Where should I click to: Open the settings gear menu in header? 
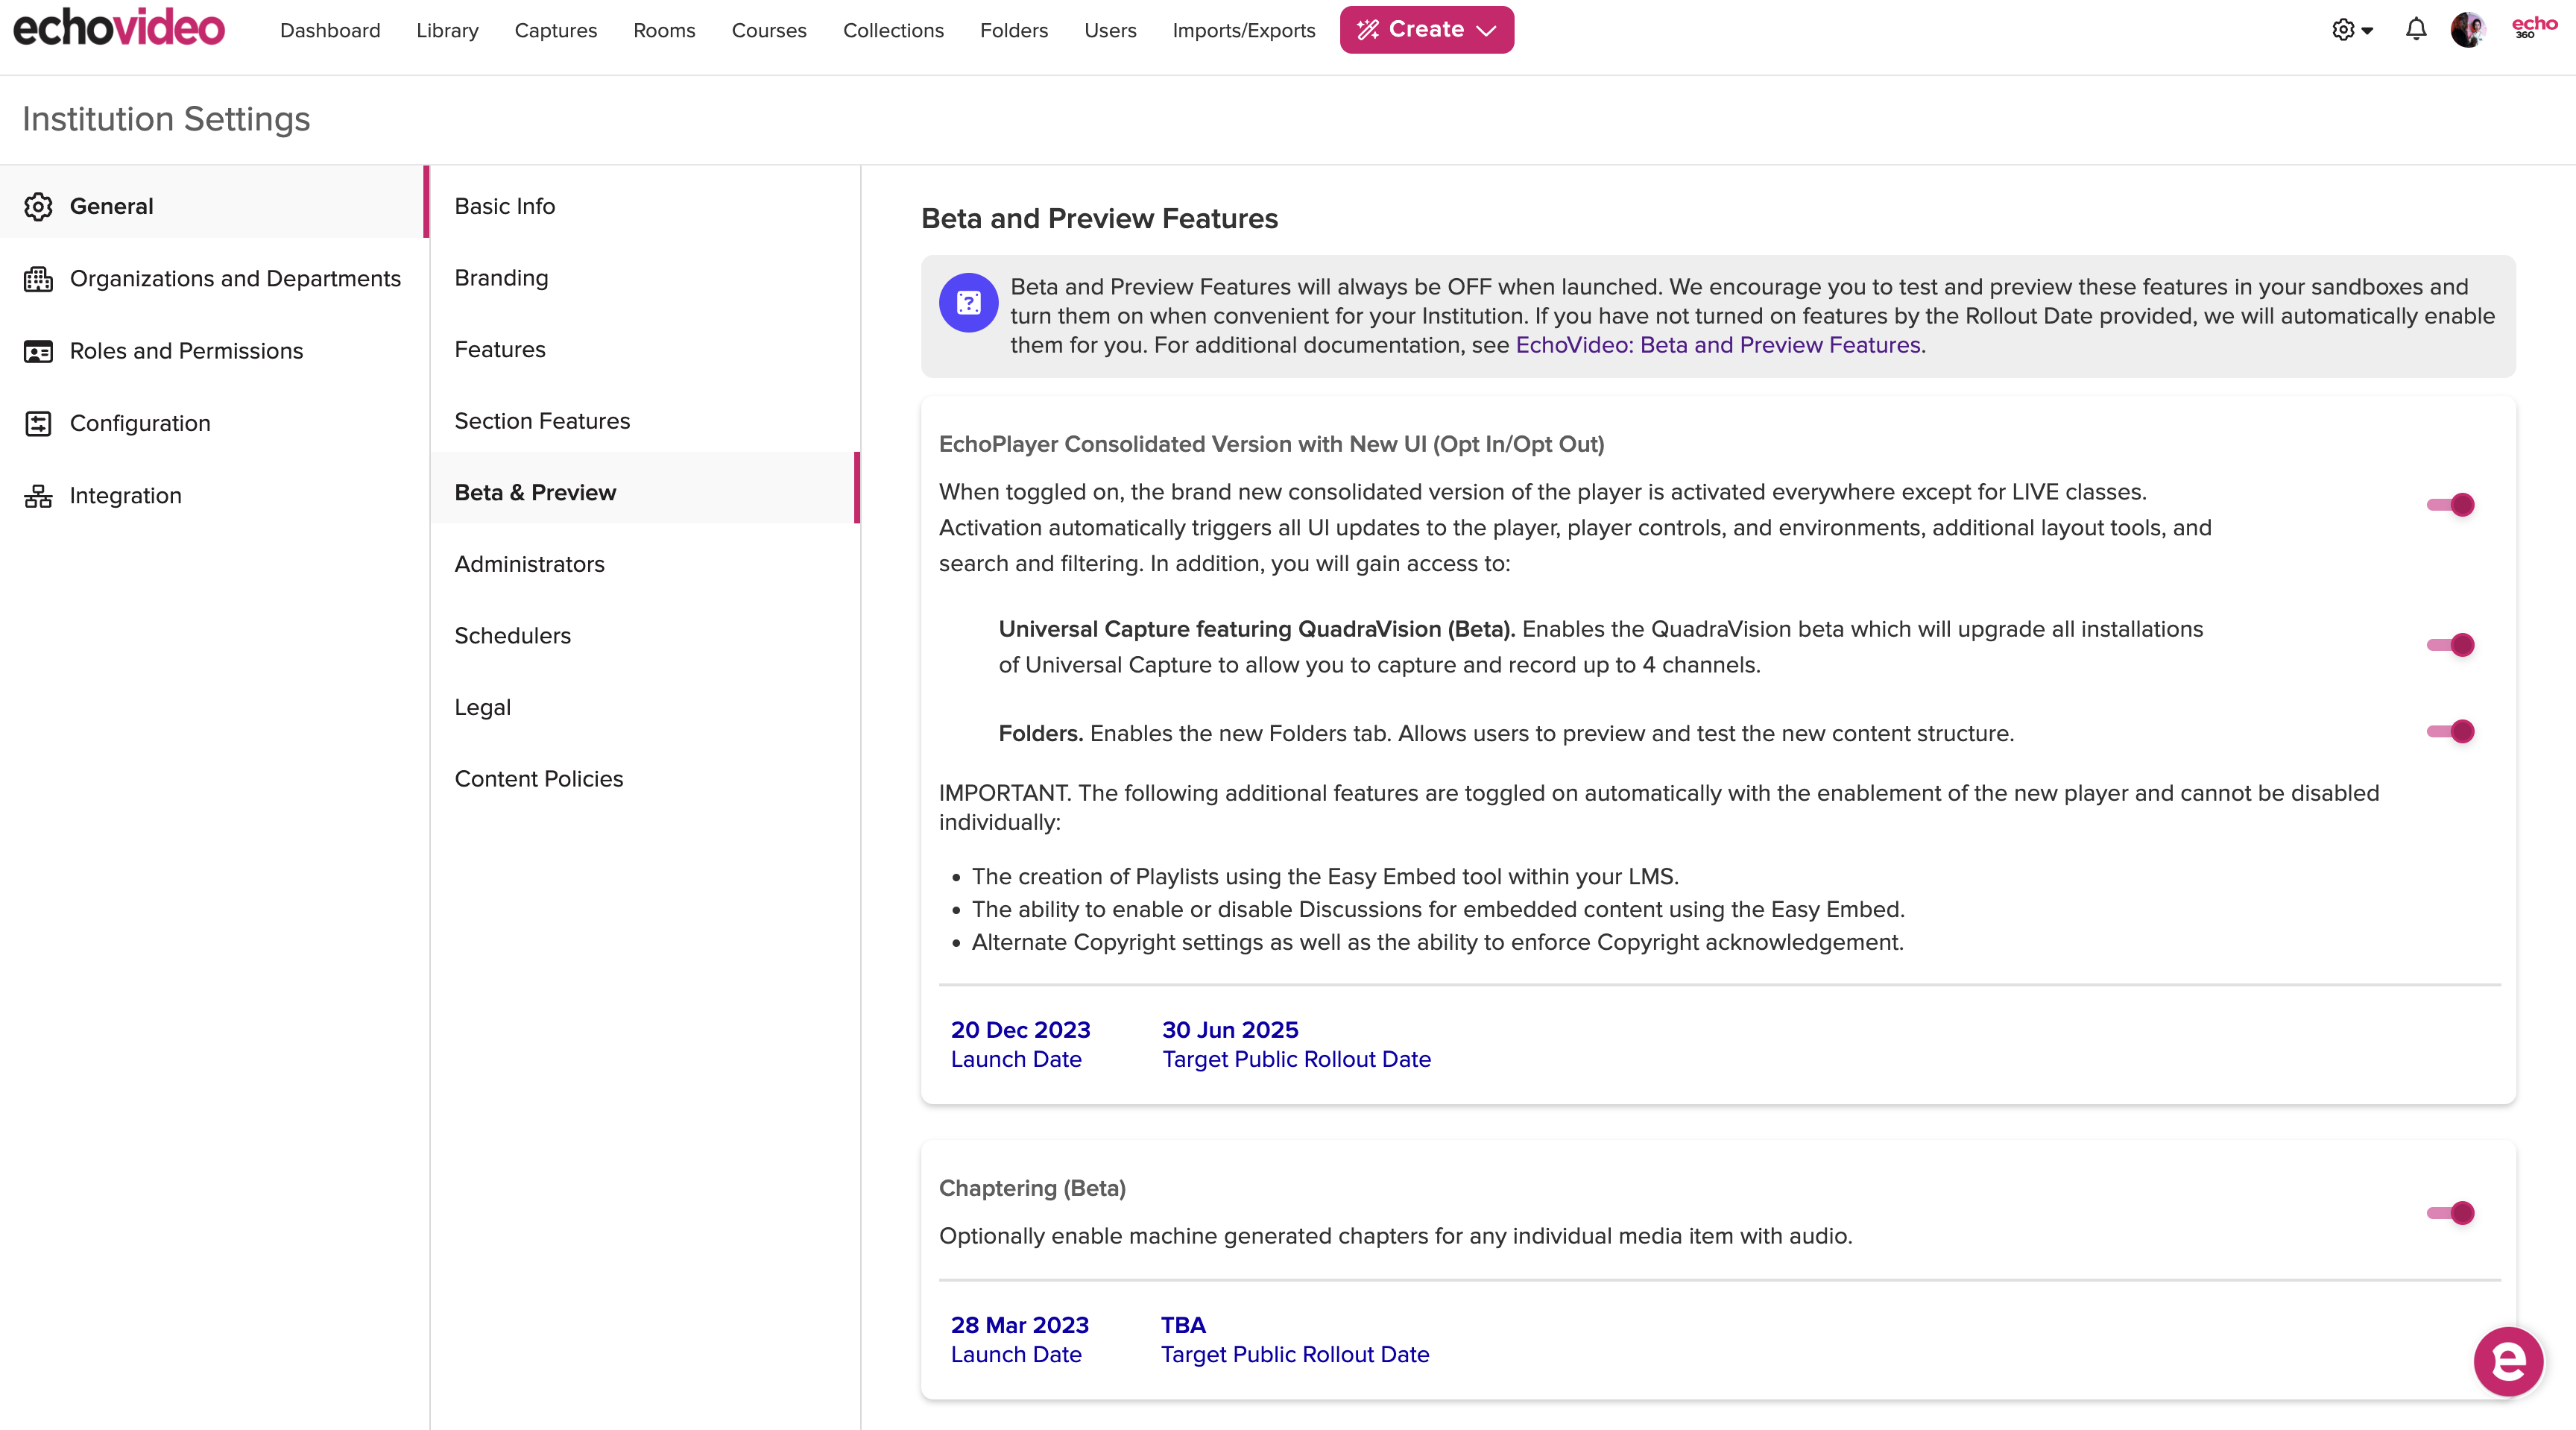click(2352, 30)
